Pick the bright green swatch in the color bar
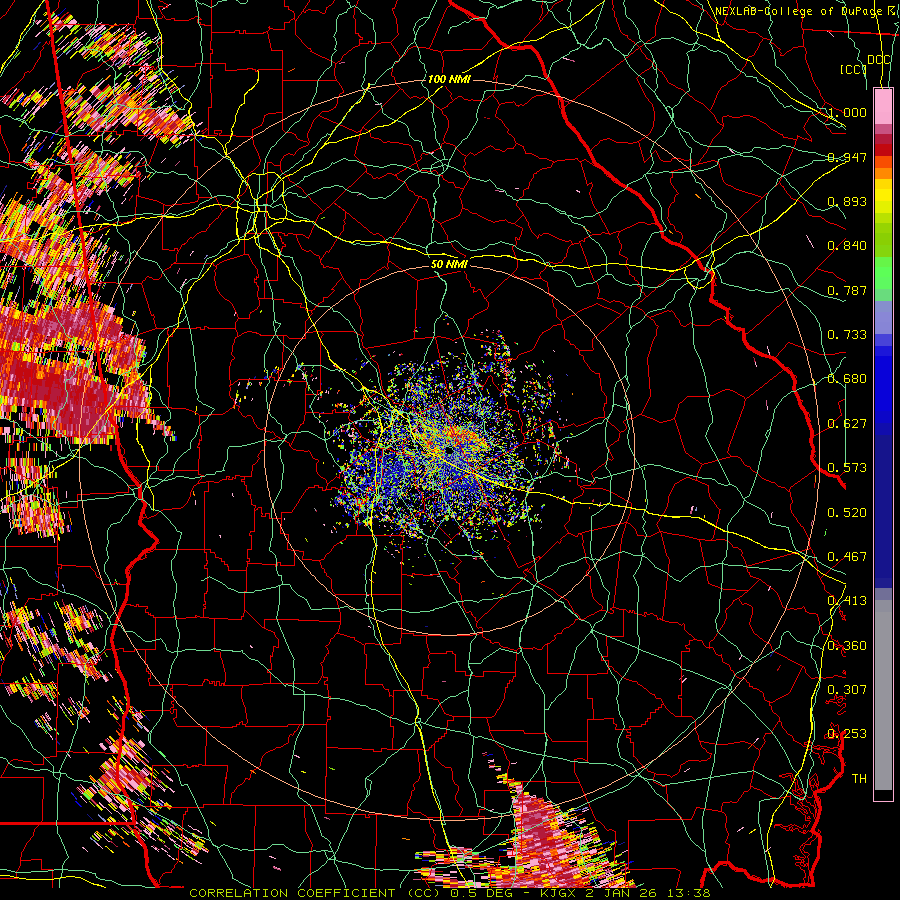This screenshot has height=900, width=900. point(883,273)
